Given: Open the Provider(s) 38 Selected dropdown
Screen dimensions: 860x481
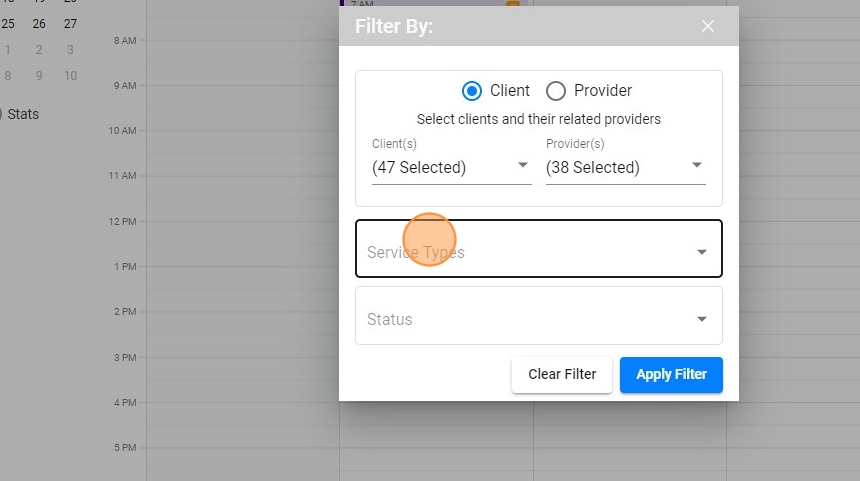Looking at the screenshot, I should (x=624, y=167).
